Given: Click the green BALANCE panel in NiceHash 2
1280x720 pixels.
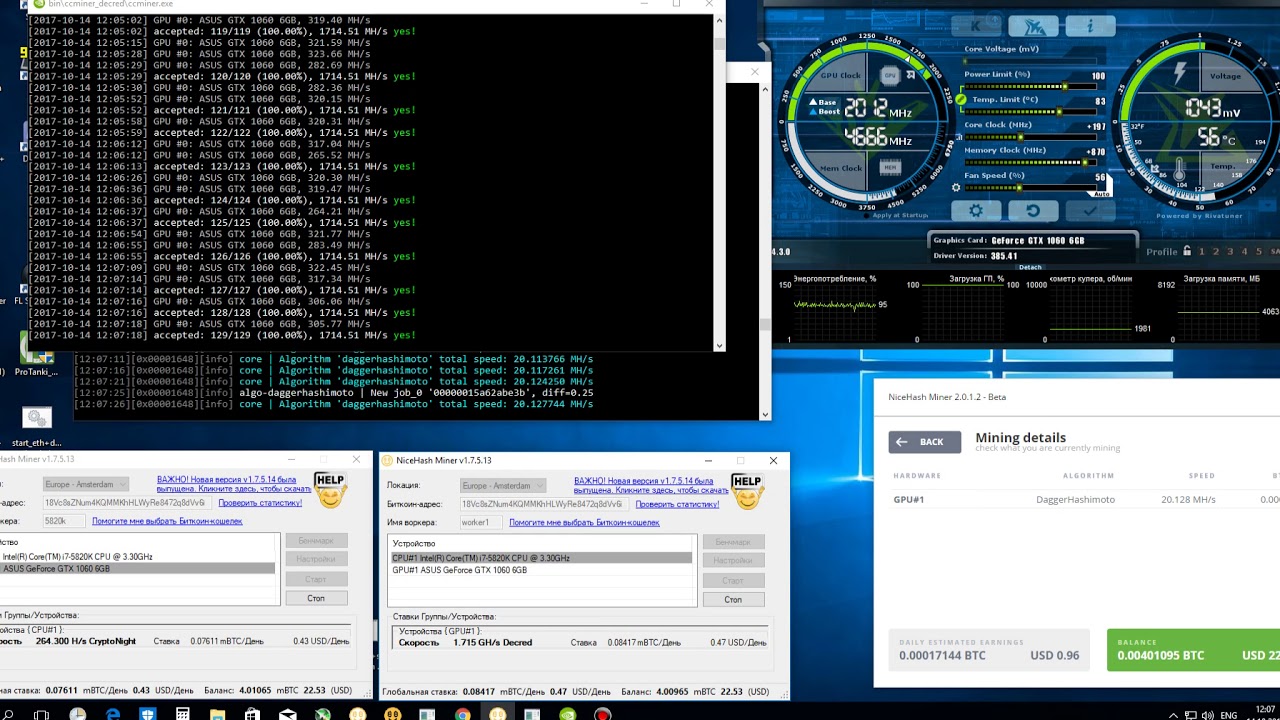Looking at the screenshot, I should pyautogui.click(x=1193, y=650).
